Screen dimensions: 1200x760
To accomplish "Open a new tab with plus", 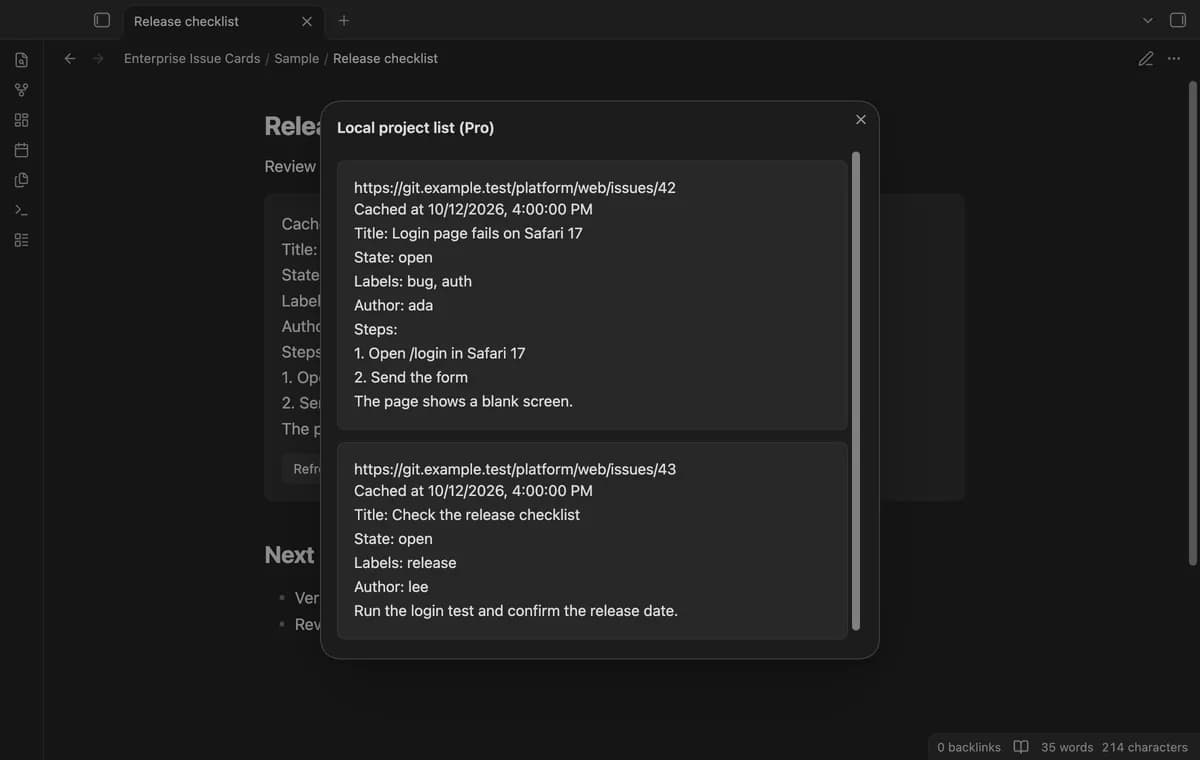I will (344, 20).
